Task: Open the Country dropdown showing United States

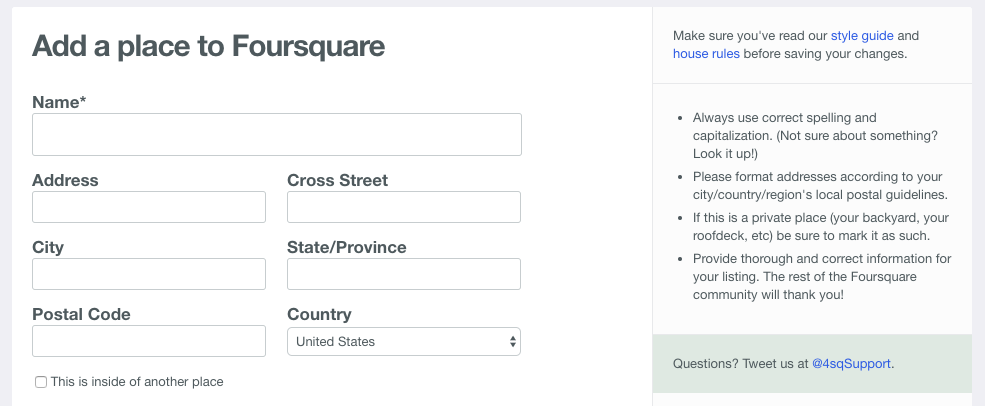Action: point(404,341)
